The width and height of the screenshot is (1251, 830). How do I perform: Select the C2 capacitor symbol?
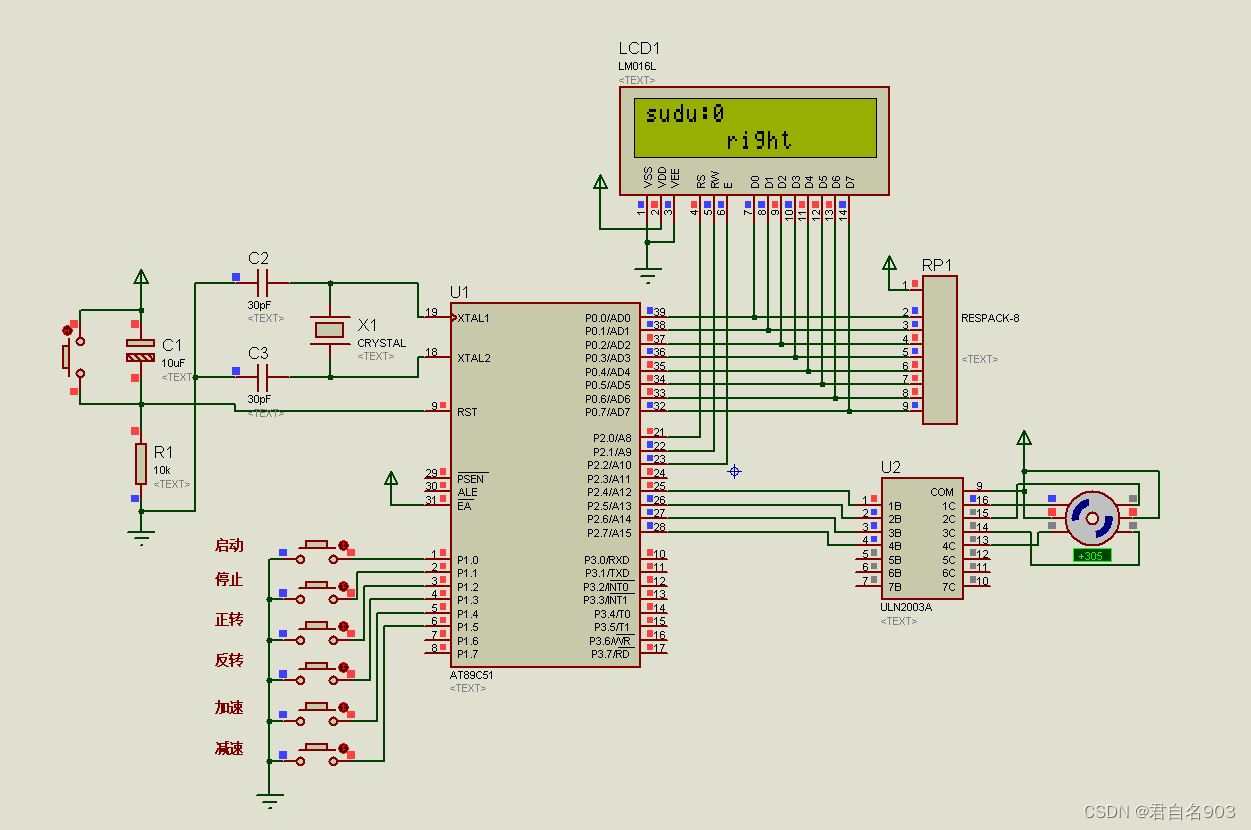pos(263,284)
